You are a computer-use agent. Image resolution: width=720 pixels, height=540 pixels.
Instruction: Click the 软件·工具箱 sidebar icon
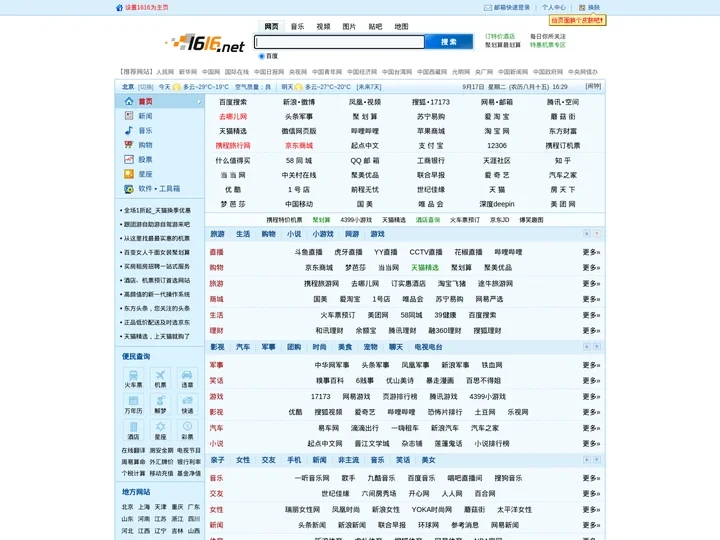(129, 189)
